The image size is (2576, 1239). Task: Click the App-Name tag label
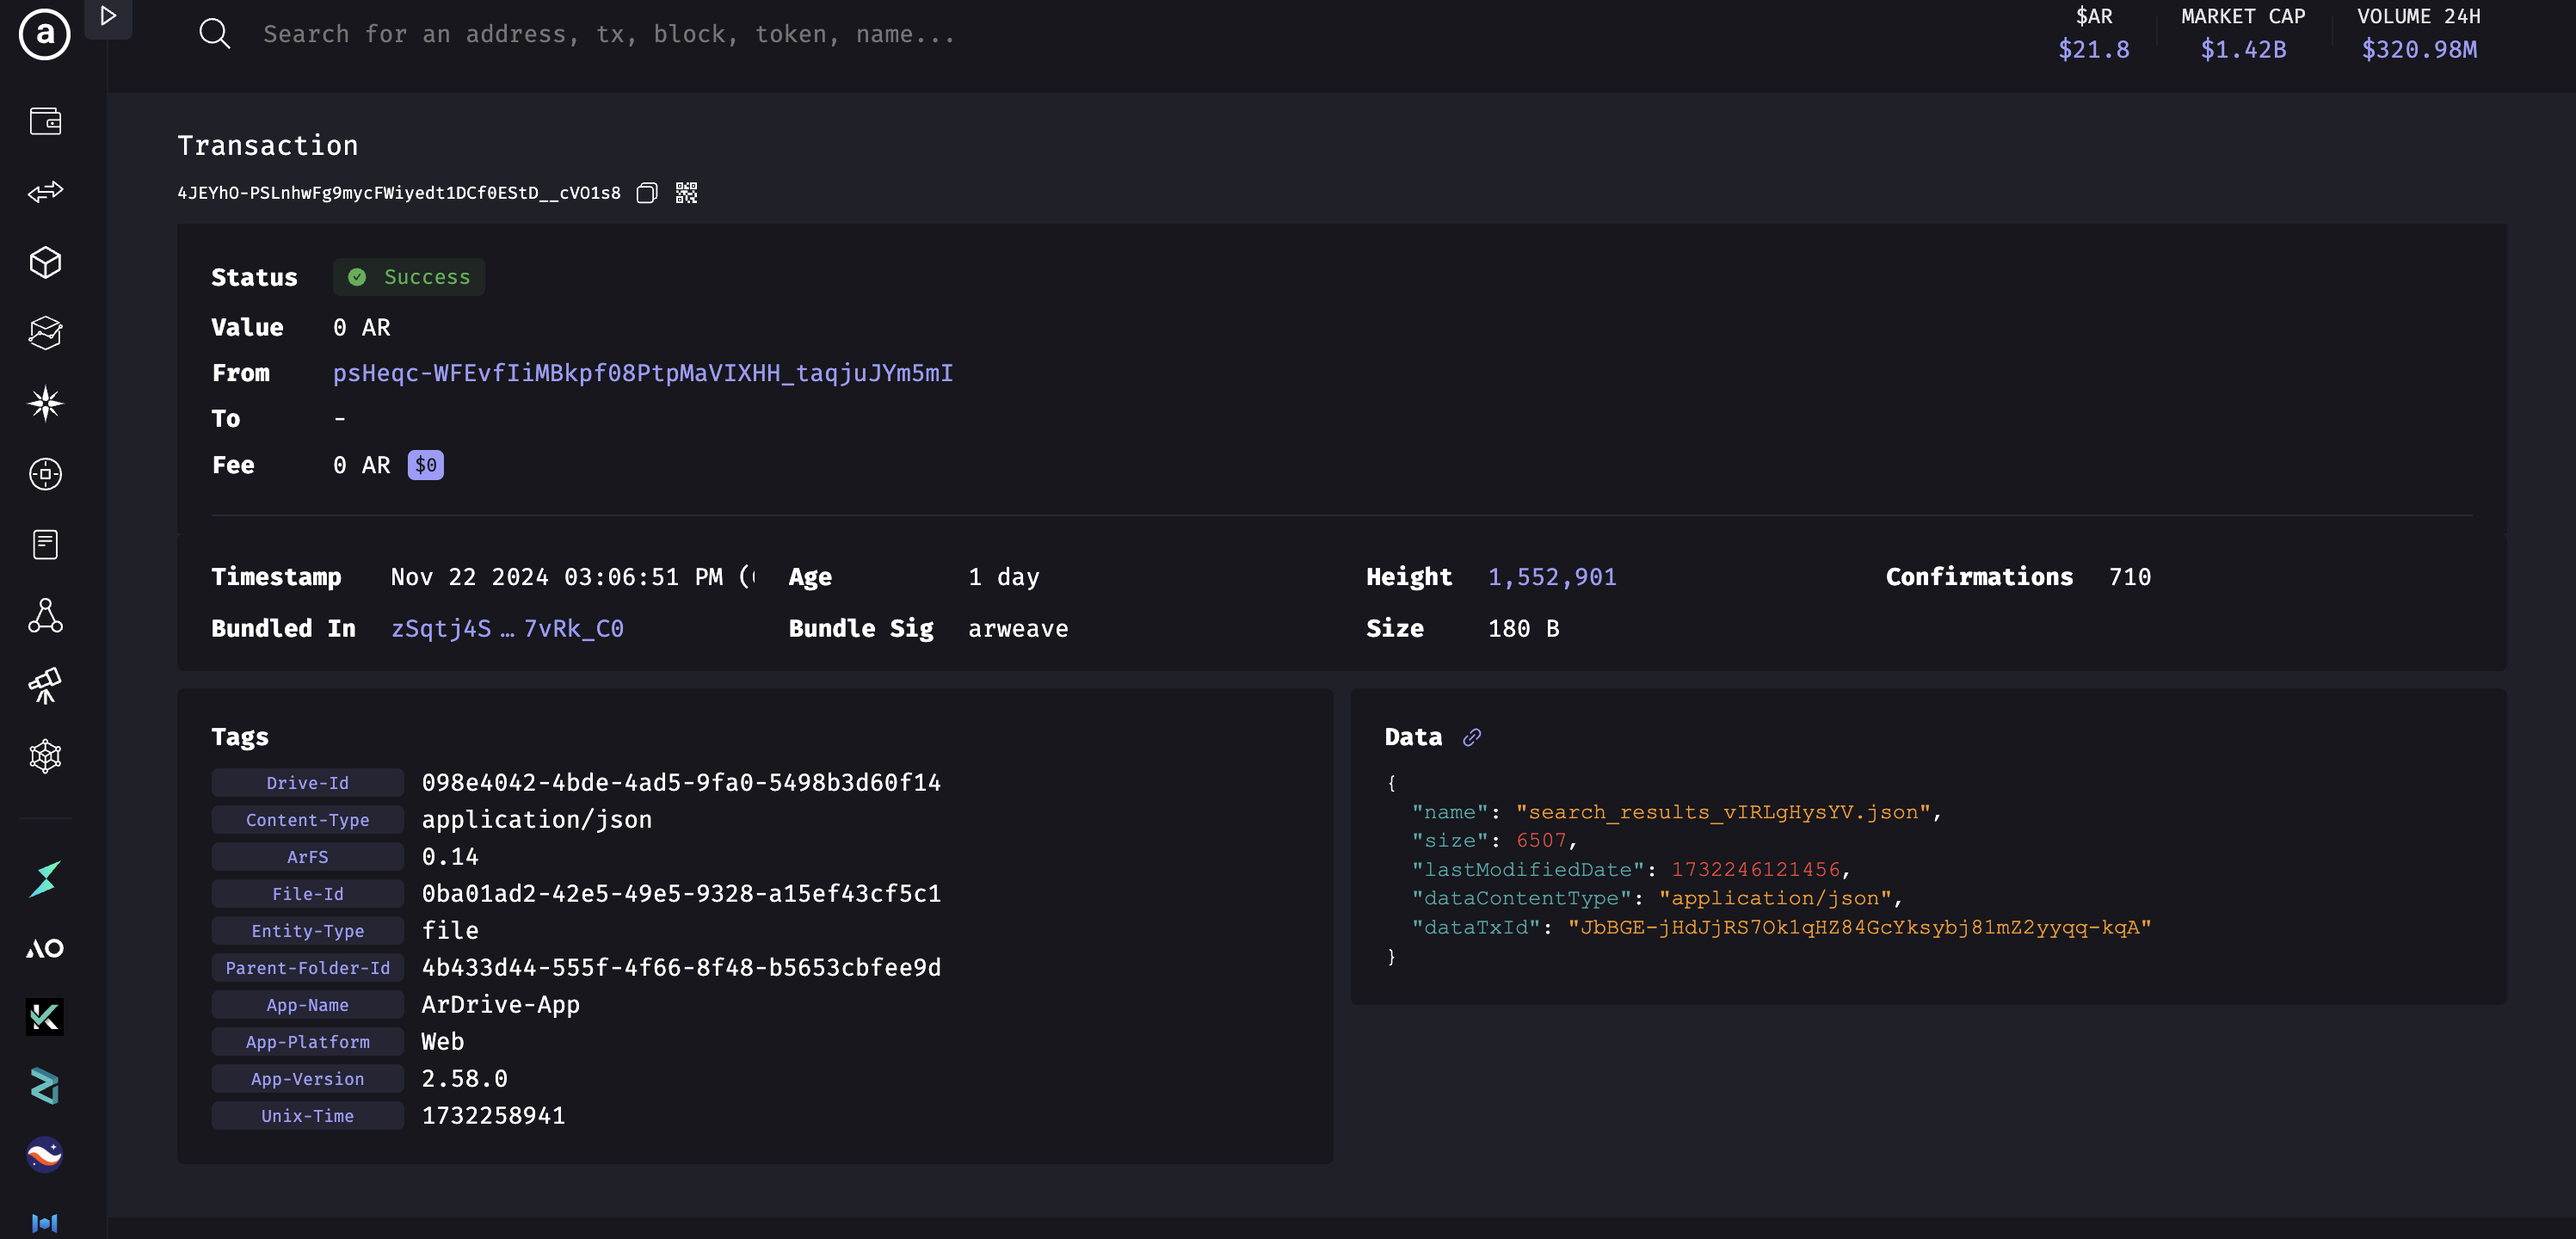point(307,1005)
